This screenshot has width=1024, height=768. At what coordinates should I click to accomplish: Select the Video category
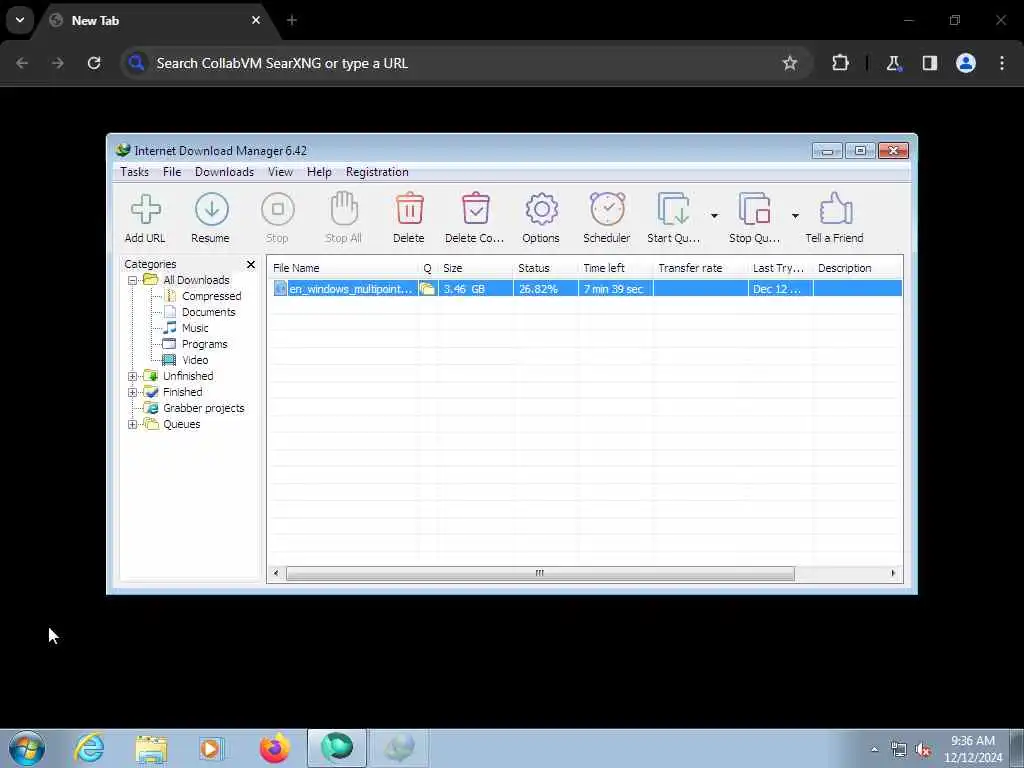(195, 360)
